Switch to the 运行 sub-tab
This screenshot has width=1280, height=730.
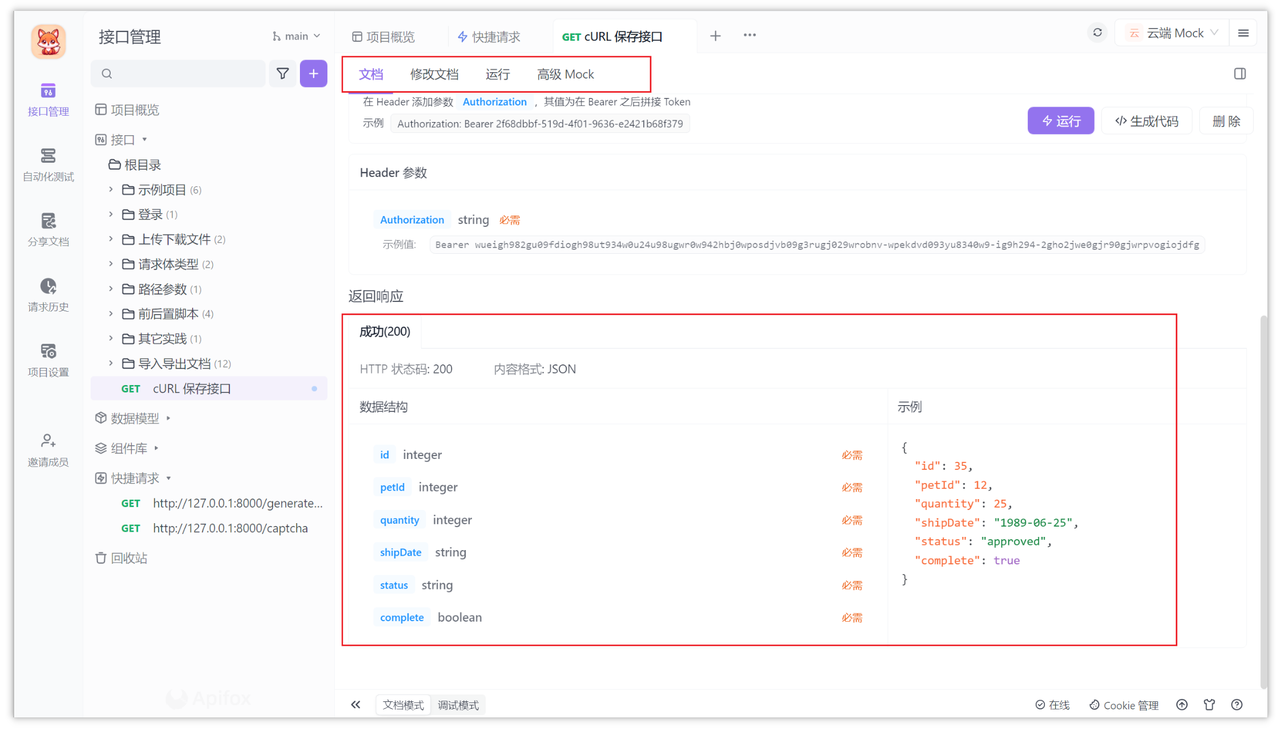[497, 74]
